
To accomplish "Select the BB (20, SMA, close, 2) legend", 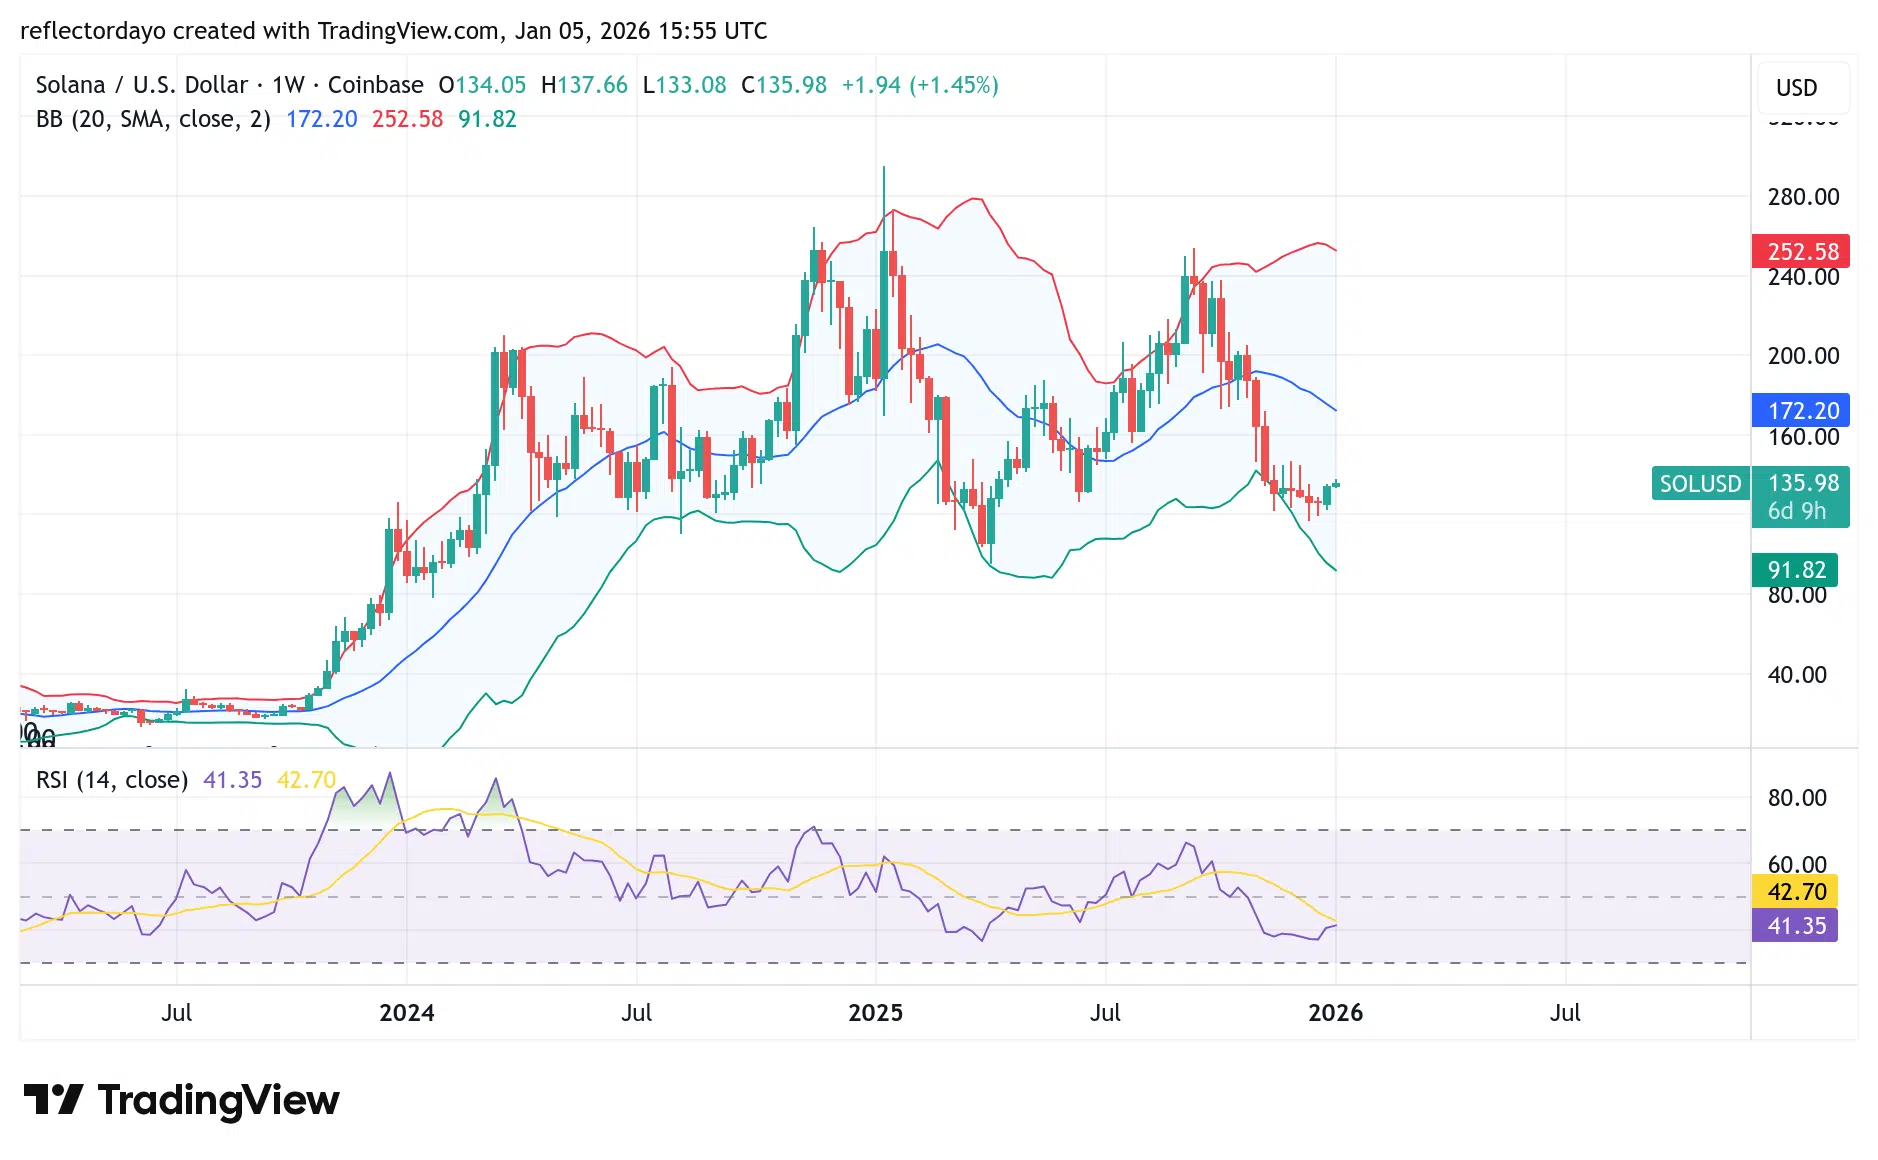I will [153, 119].
